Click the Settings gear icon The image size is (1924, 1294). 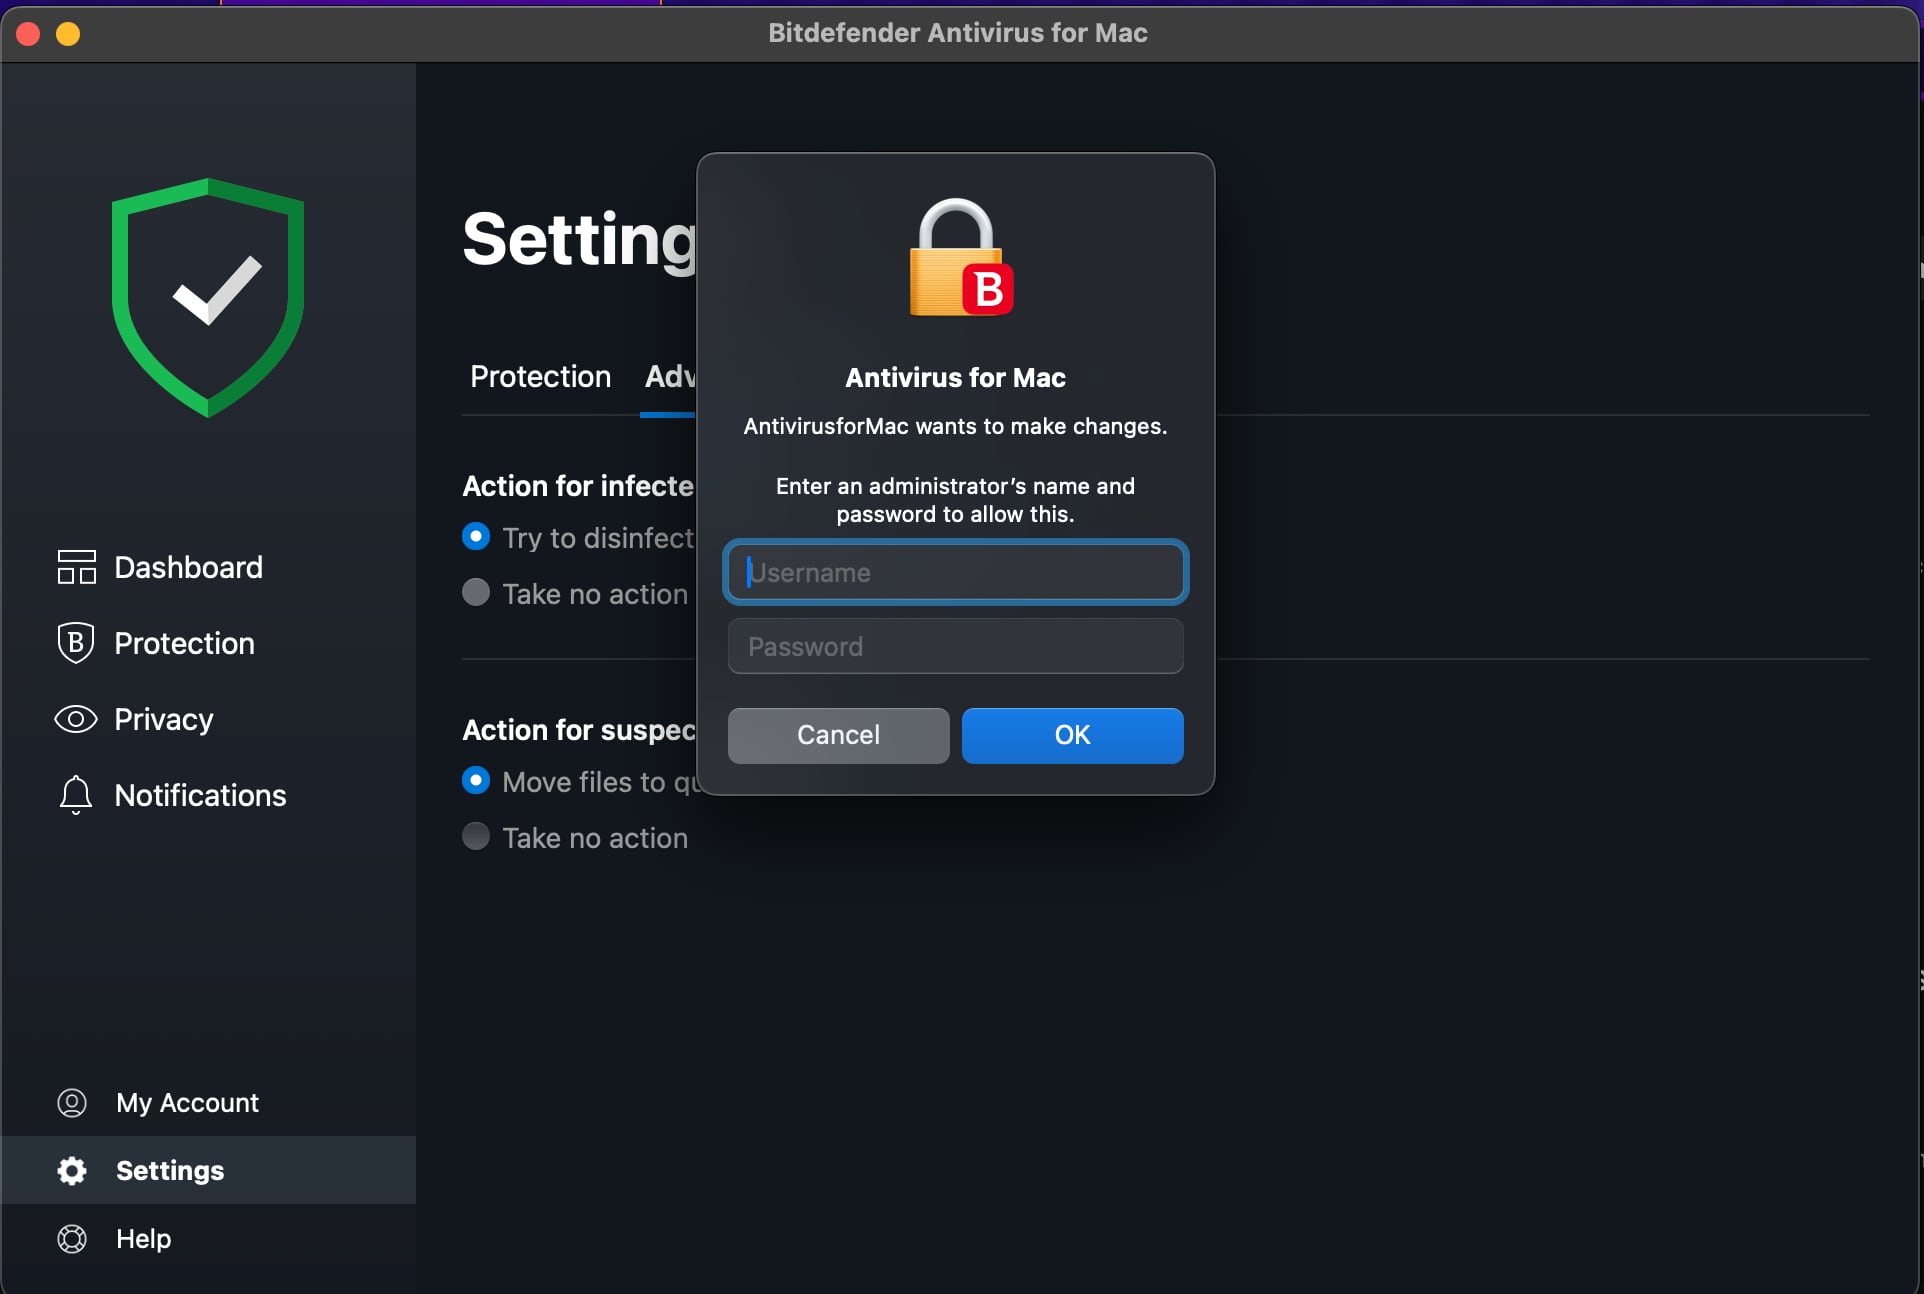(x=72, y=1170)
